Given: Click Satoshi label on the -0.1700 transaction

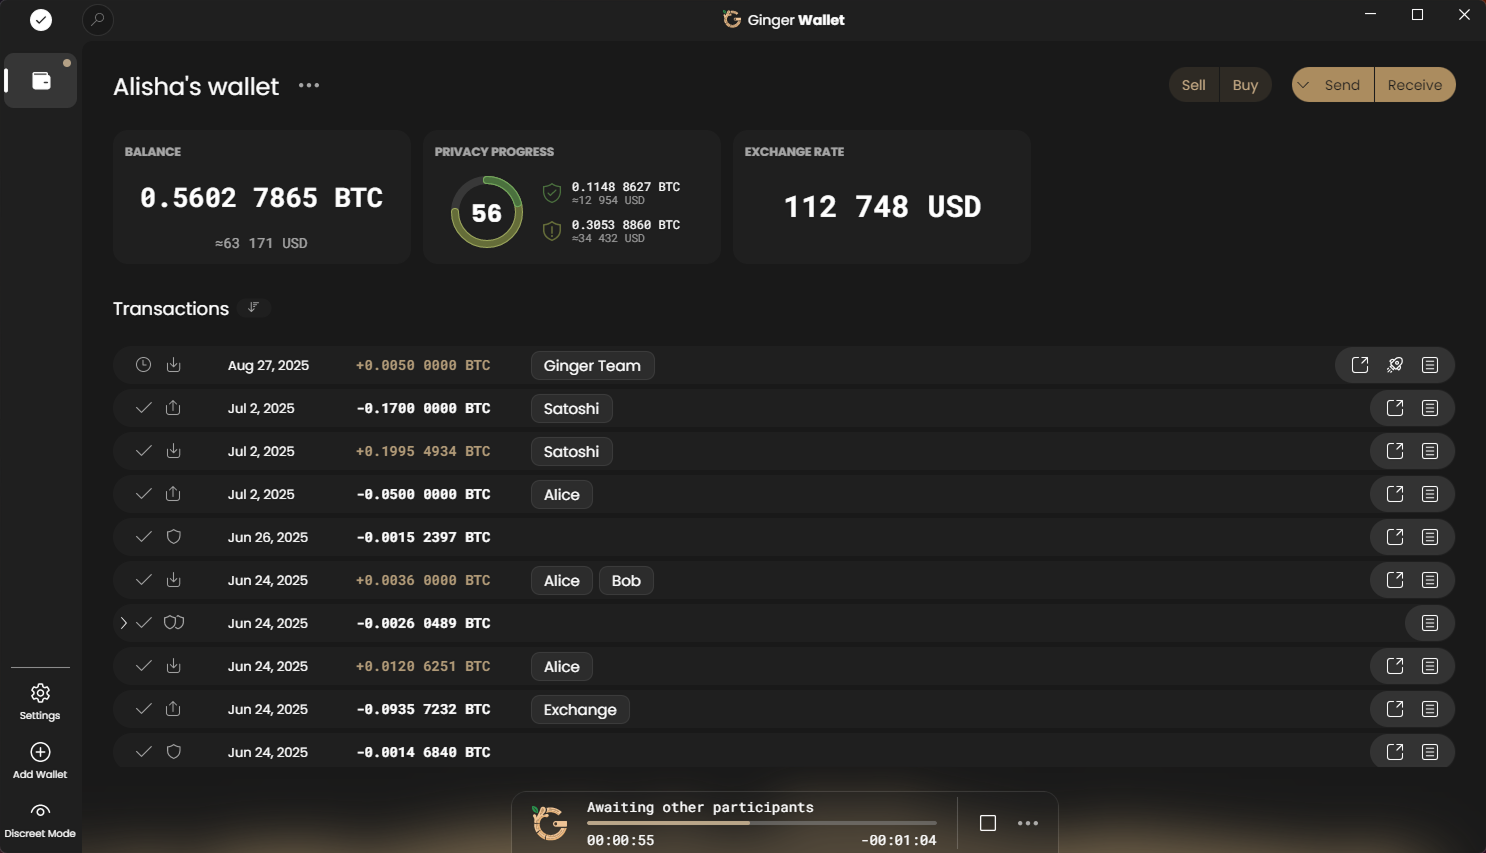Looking at the screenshot, I should pyautogui.click(x=571, y=409).
